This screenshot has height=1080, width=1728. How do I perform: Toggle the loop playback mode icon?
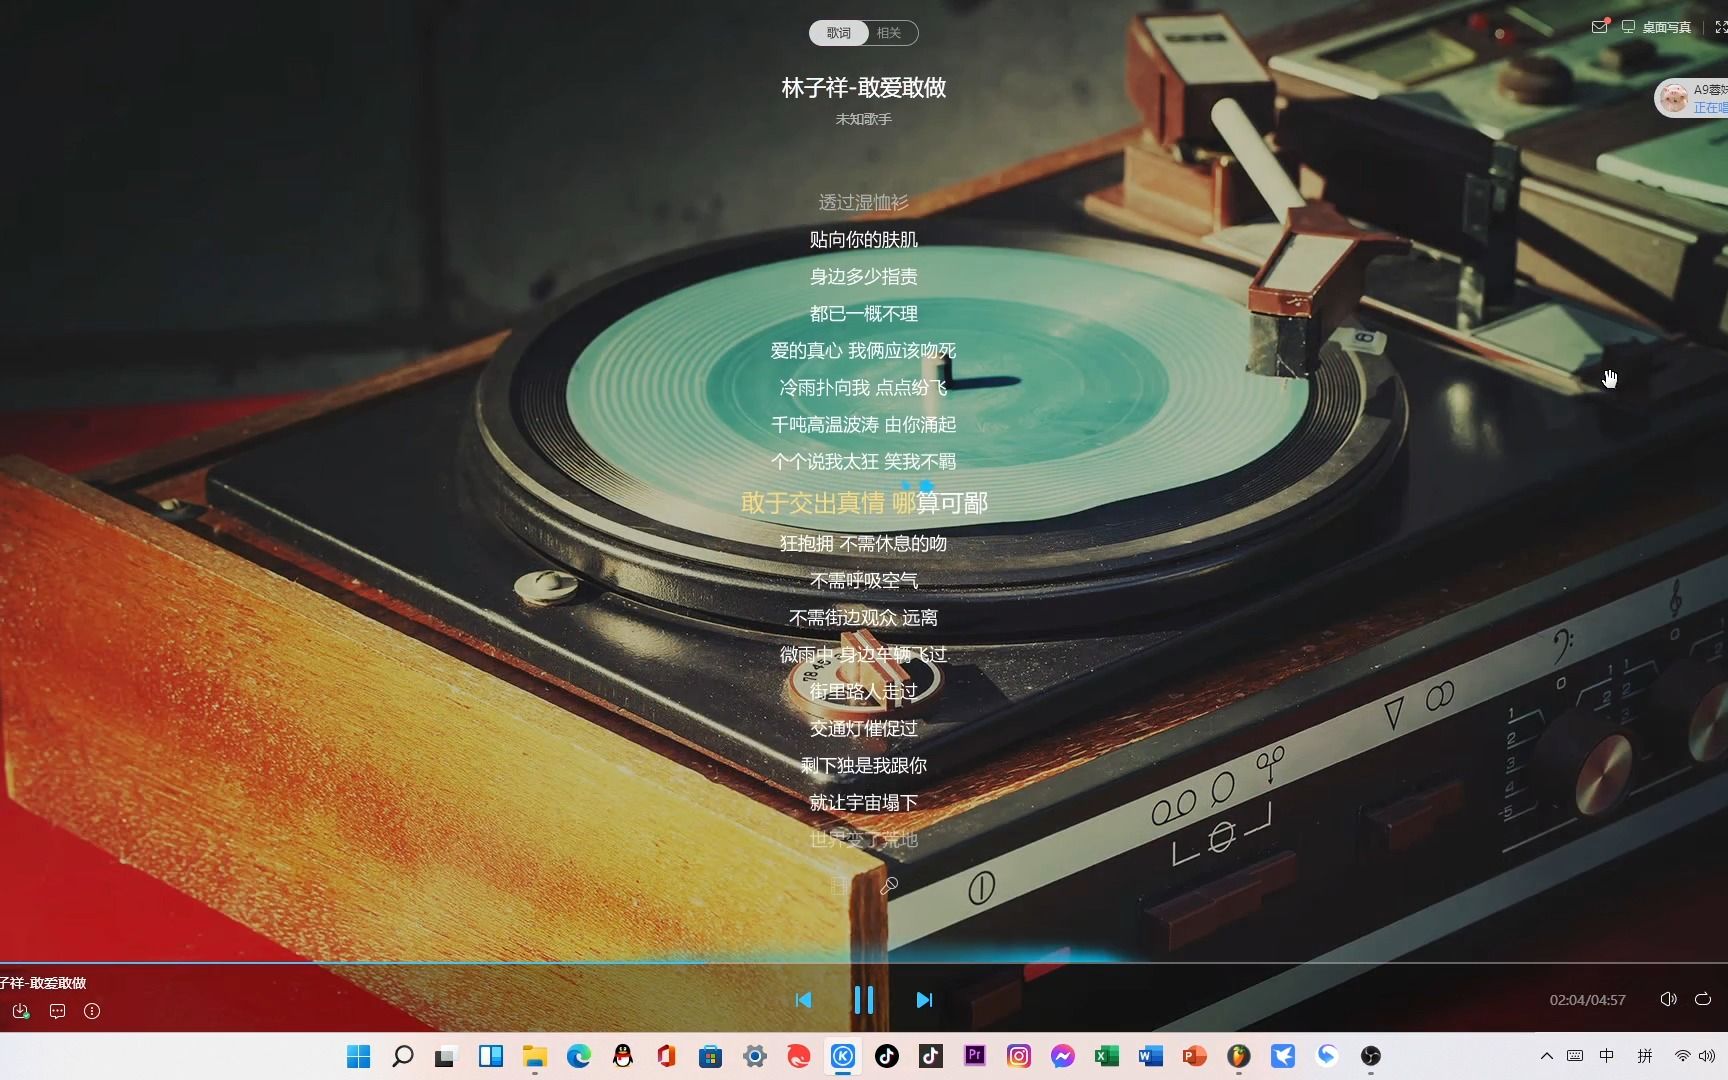pyautogui.click(x=1703, y=999)
